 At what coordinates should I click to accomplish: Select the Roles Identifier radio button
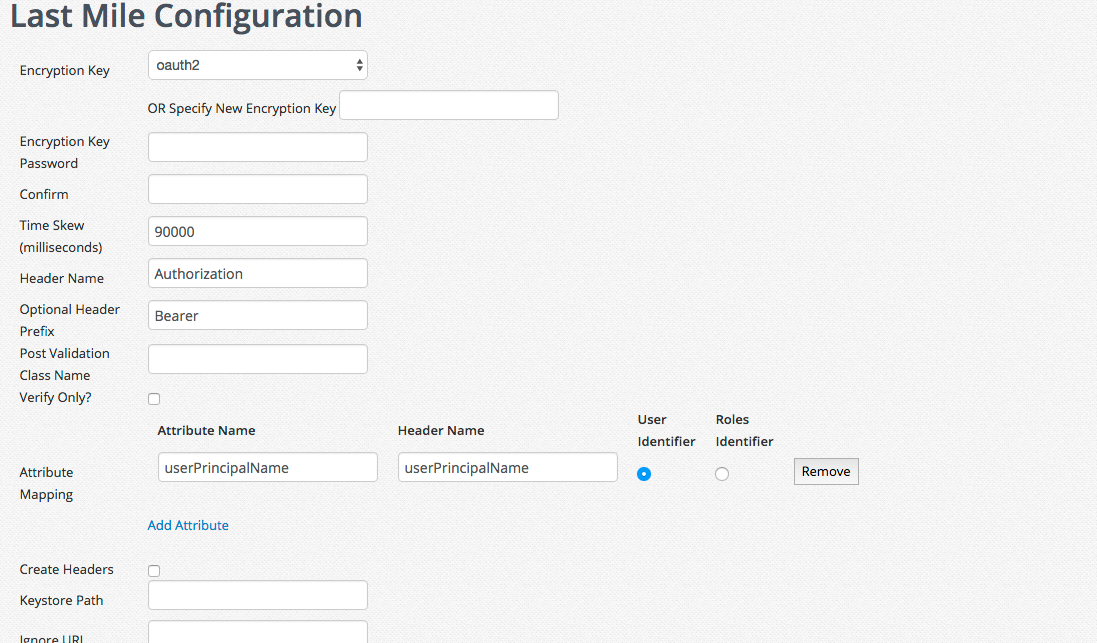(x=722, y=474)
